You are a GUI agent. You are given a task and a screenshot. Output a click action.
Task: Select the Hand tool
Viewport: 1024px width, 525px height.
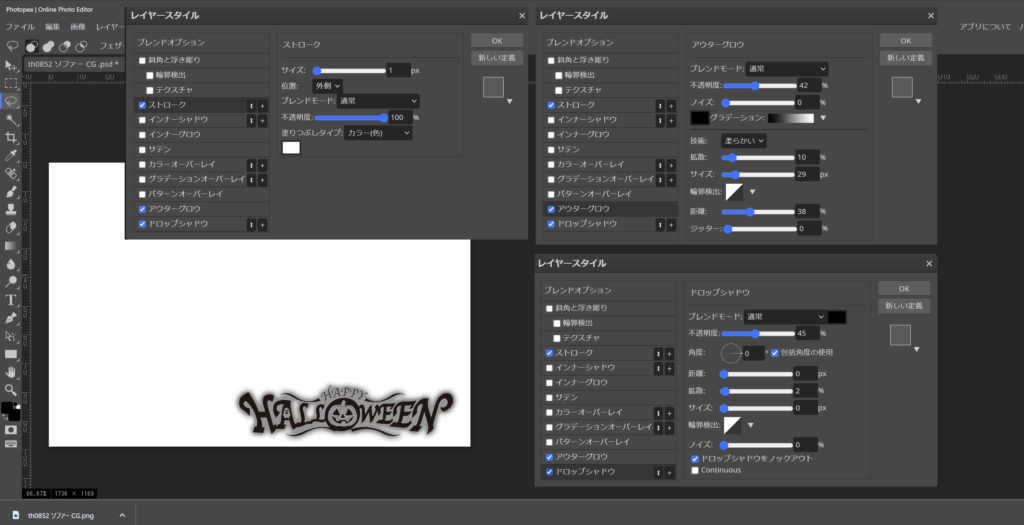point(11,371)
